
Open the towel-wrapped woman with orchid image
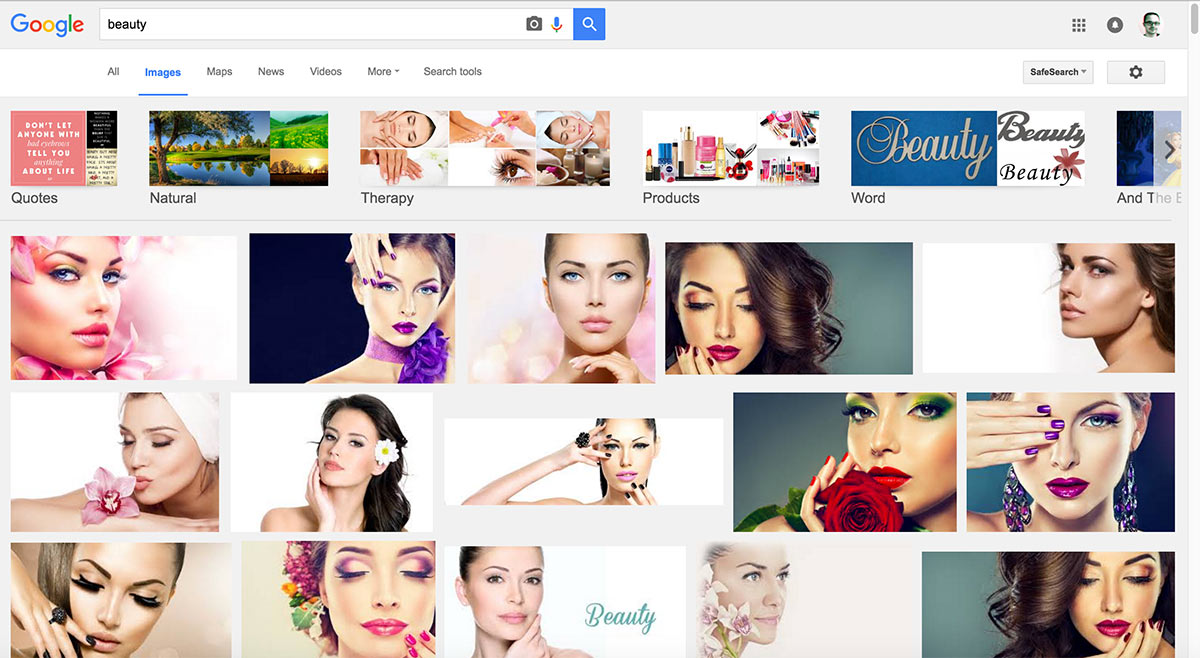pos(115,462)
